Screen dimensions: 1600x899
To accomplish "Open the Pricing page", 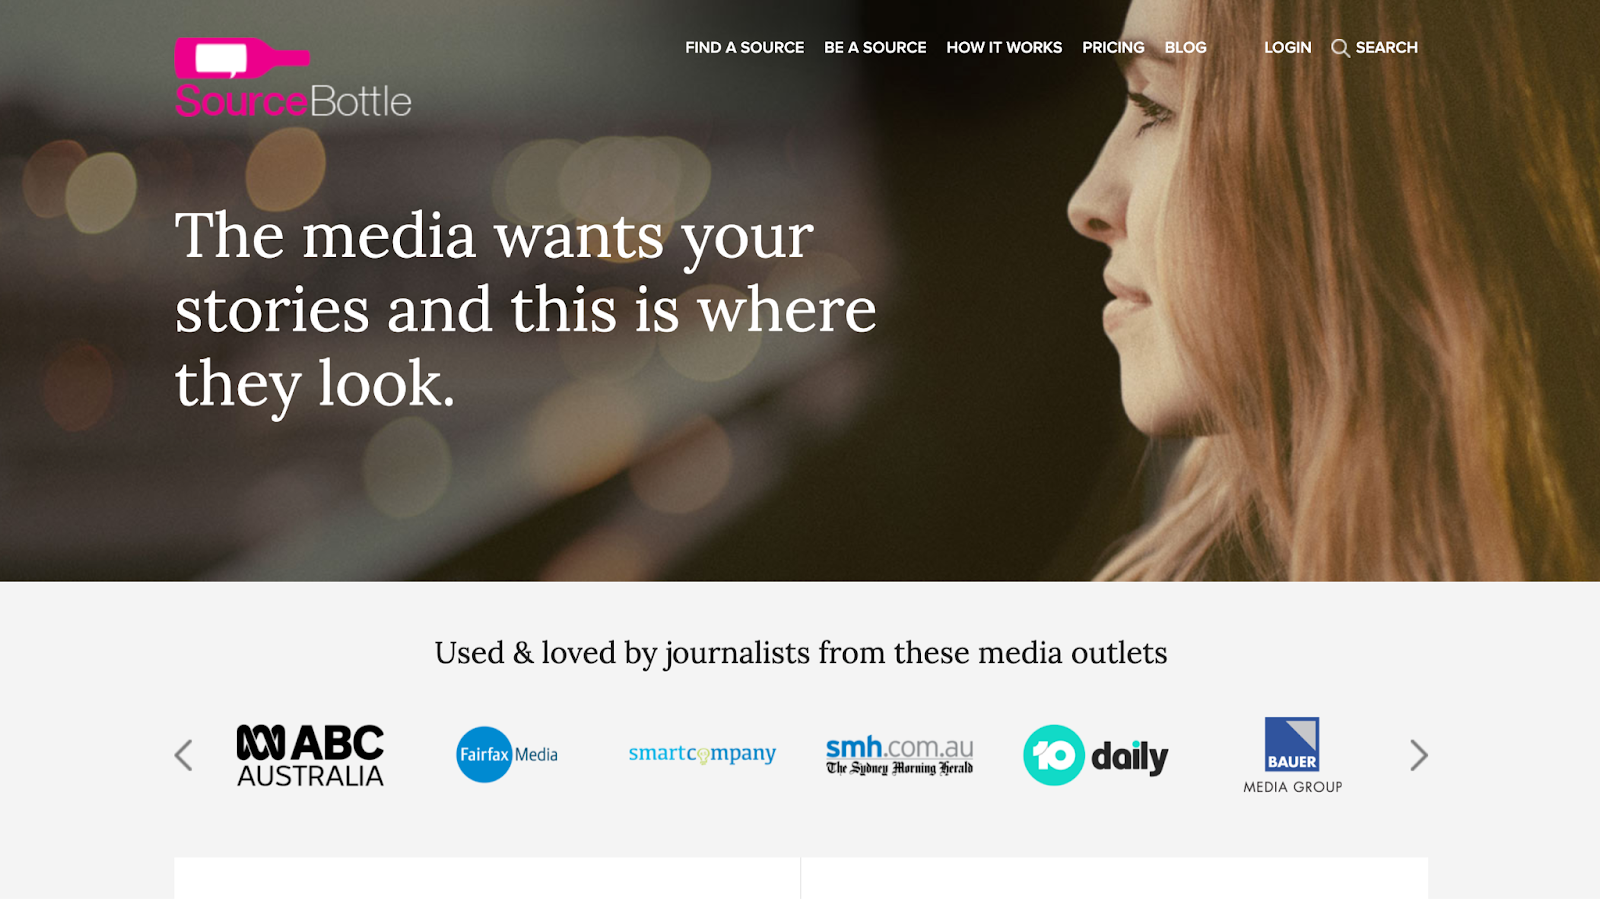I will pos(1113,47).
